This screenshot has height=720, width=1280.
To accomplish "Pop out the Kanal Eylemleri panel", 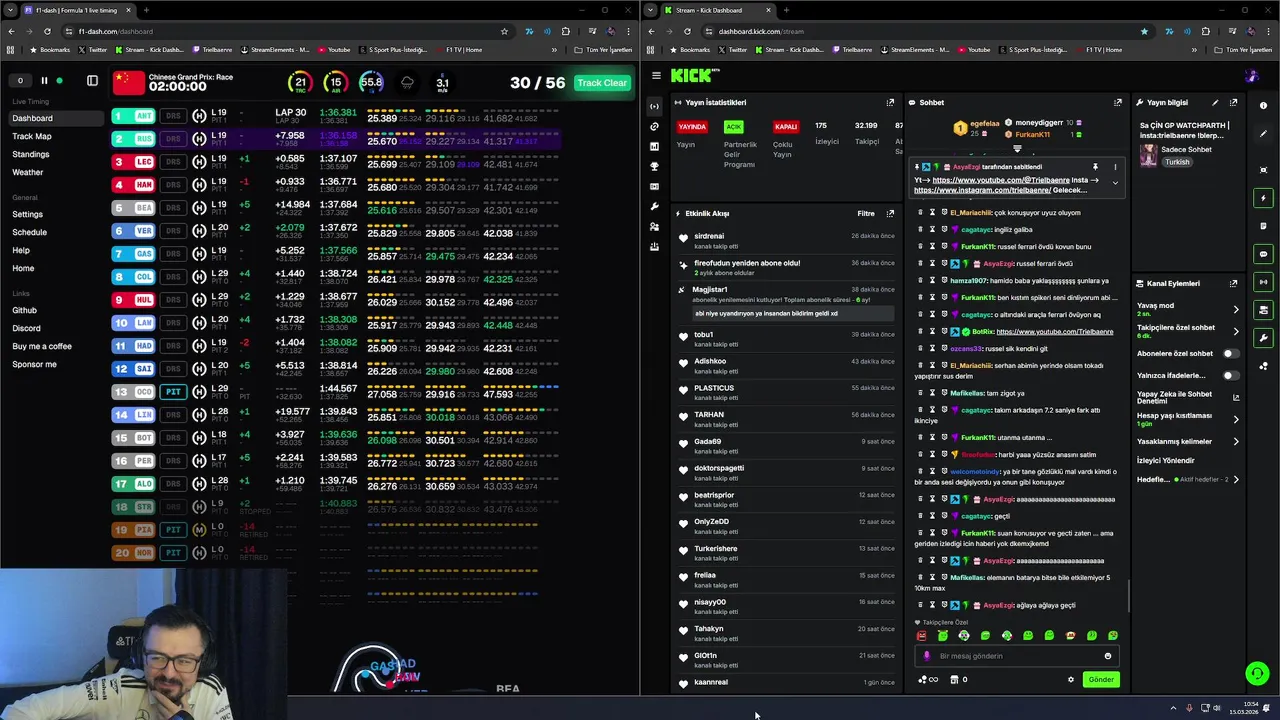I will pos(1233,283).
